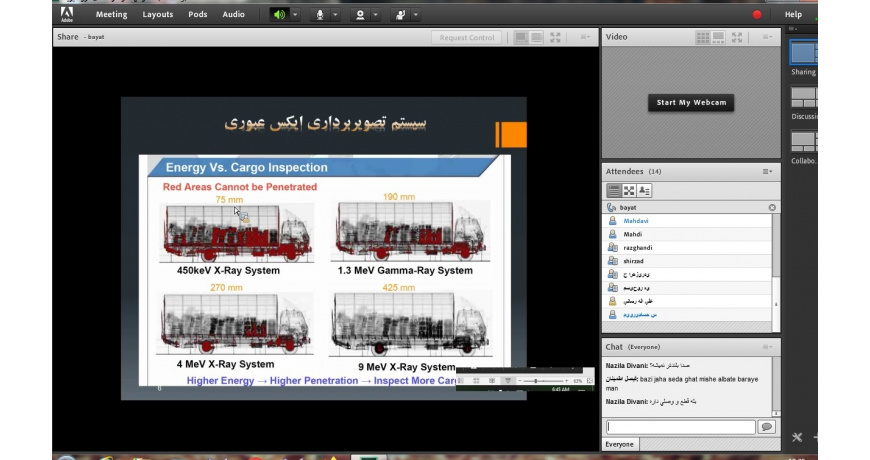Screen dimensions: 870x460
Task: Expand the status options dropdown arrow
Action: pos(416,15)
